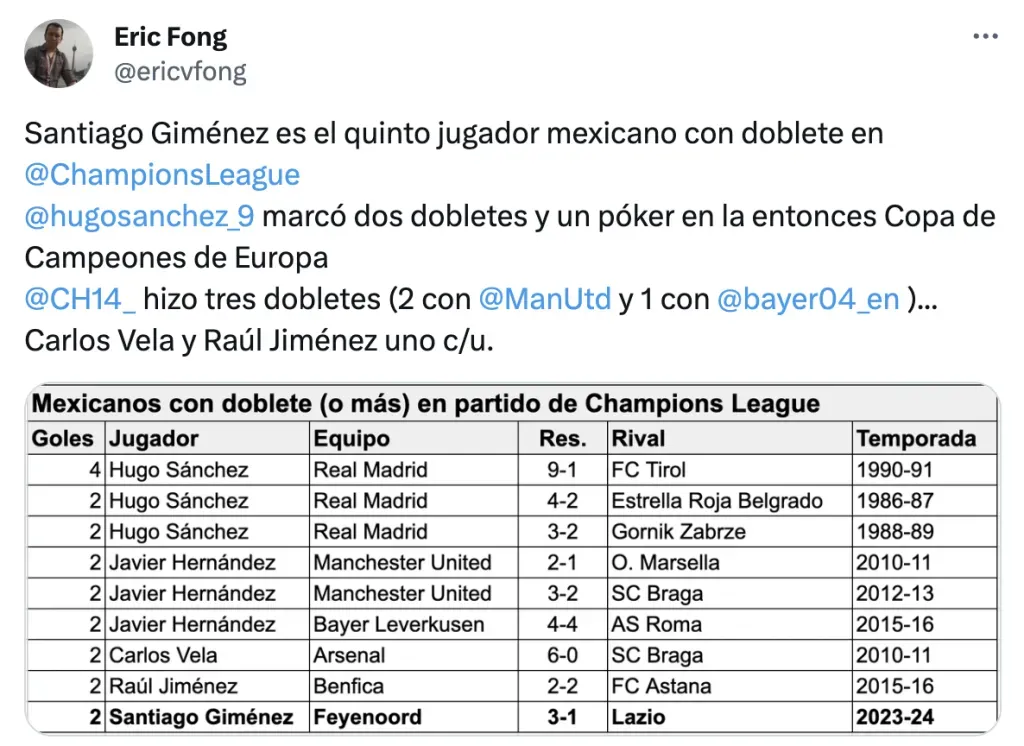The height and width of the screenshot is (746, 1024).
Task: Select the Santiago Giménez cell
Action: coord(201,717)
